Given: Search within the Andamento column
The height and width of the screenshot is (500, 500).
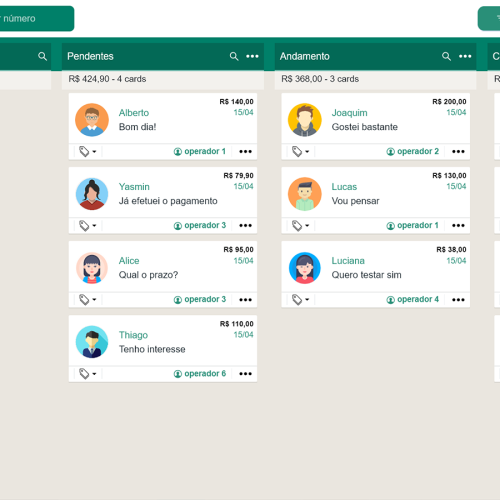Looking at the screenshot, I should point(446,56).
